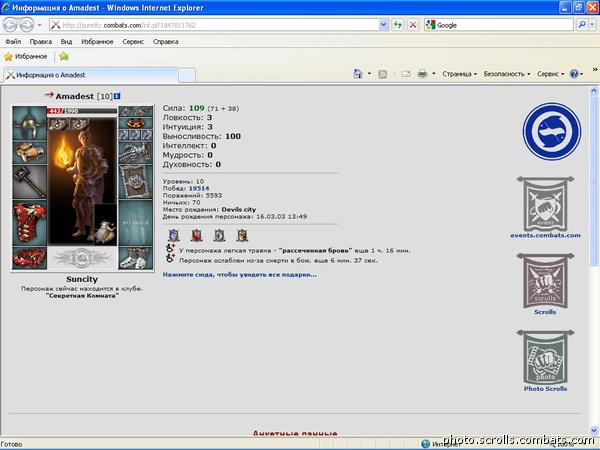Open the Вид menu
Screen dimensions: 600x450
66,42
